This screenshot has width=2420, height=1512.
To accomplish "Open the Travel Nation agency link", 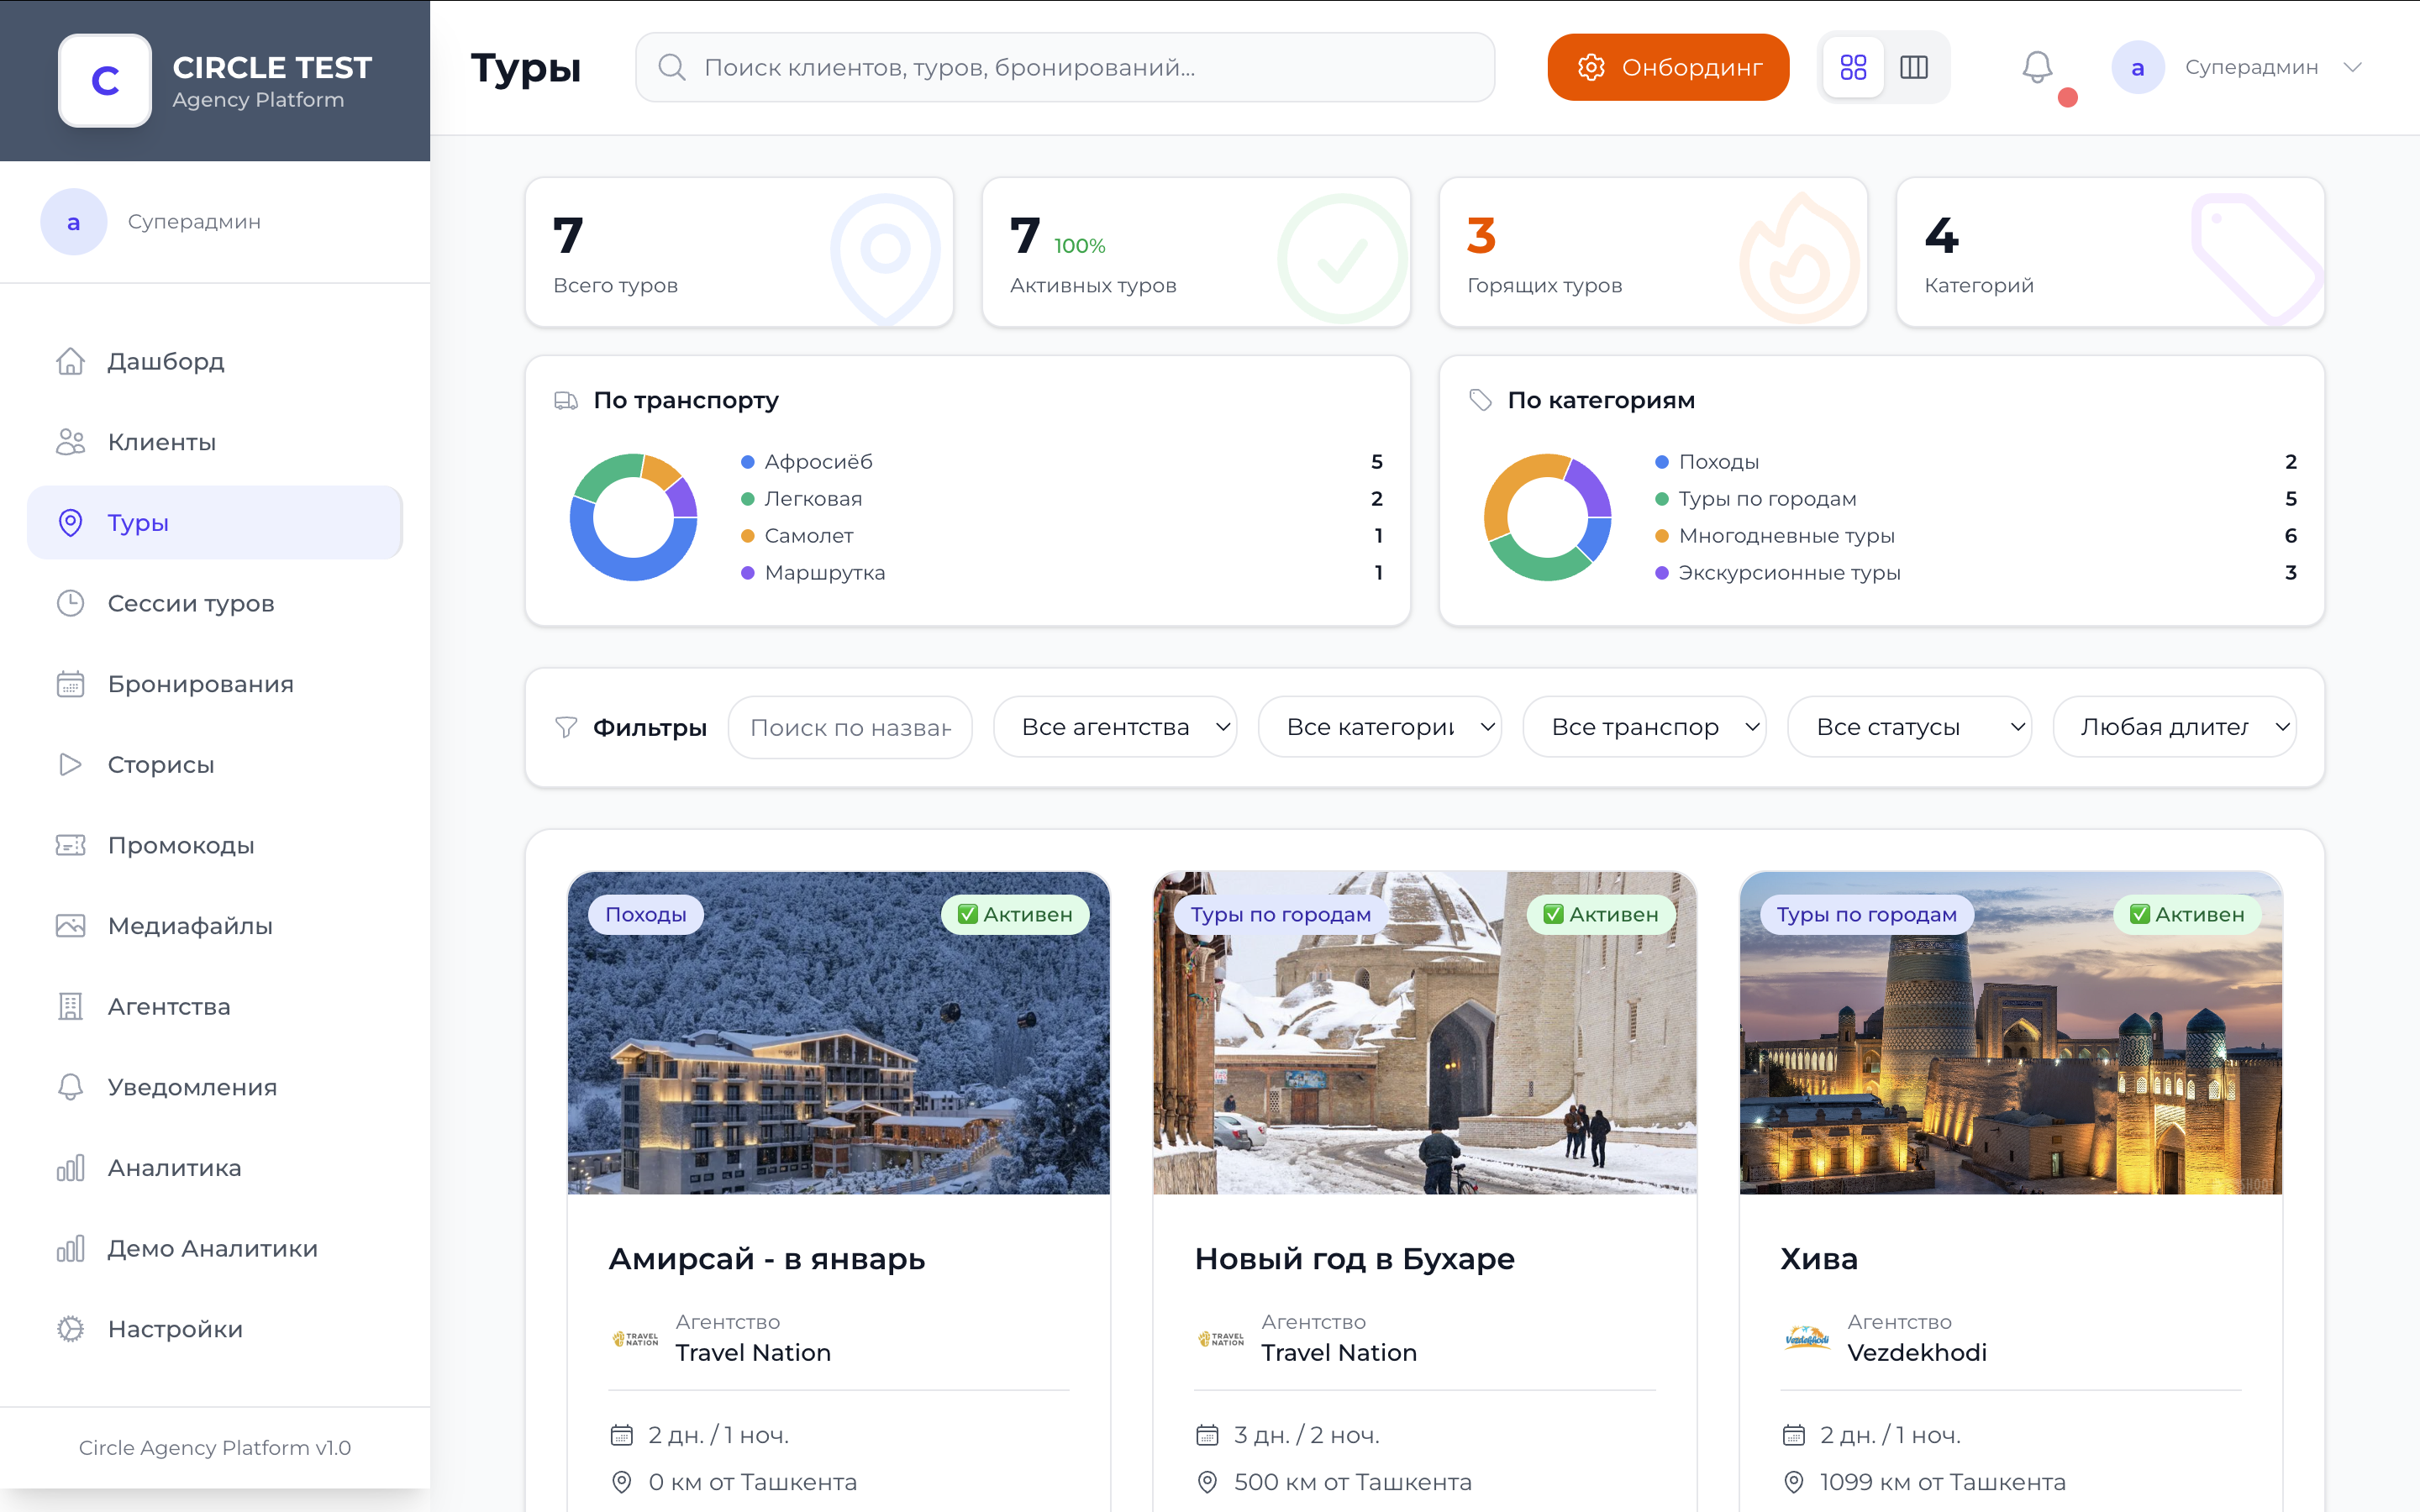I will pyautogui.click(x=753, y=1352).
